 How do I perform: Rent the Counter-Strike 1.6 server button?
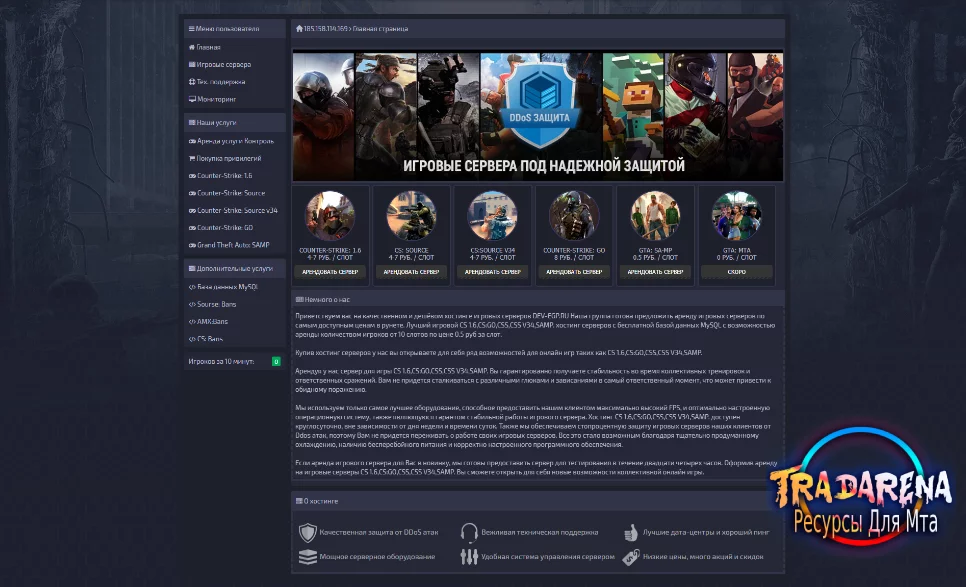click(330, 272)
